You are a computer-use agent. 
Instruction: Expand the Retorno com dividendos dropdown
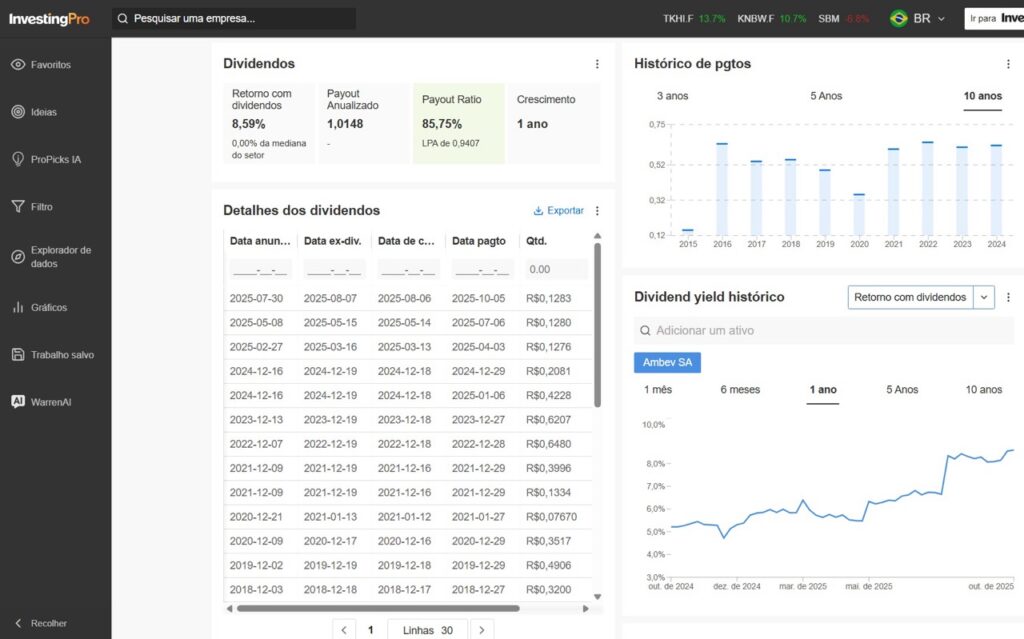pyautogui.click(x=985, y=297)
